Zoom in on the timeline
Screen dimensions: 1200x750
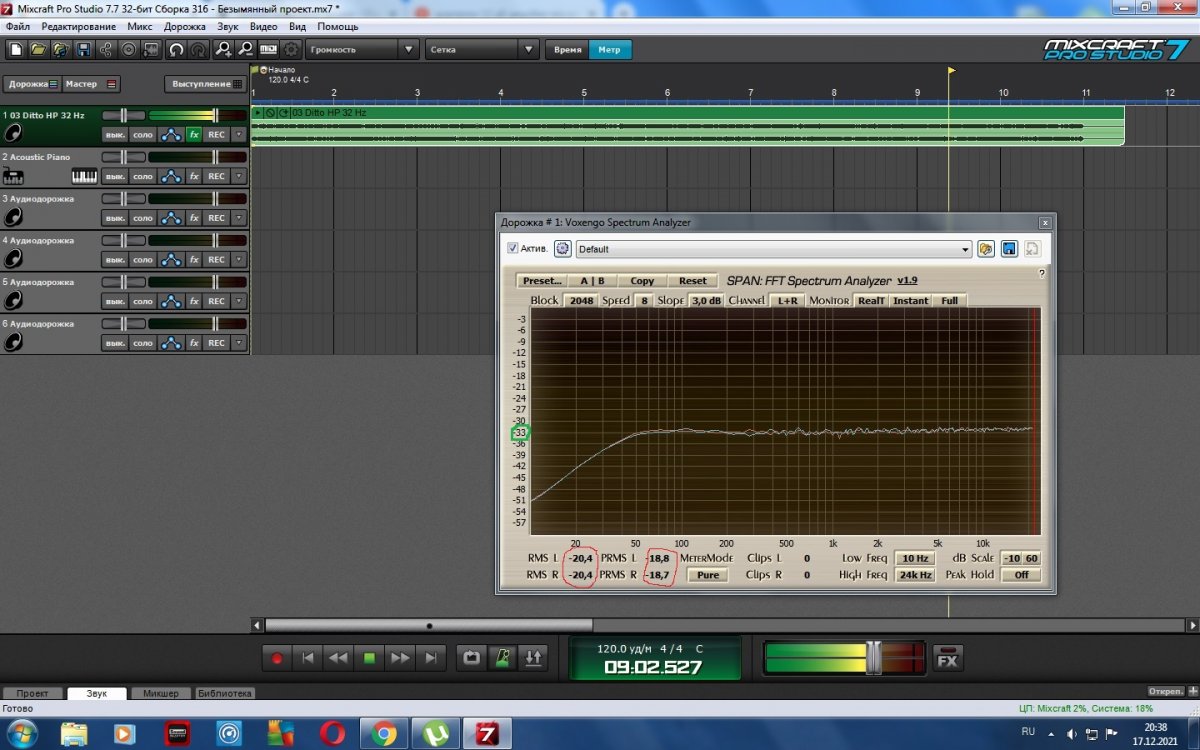223,49
